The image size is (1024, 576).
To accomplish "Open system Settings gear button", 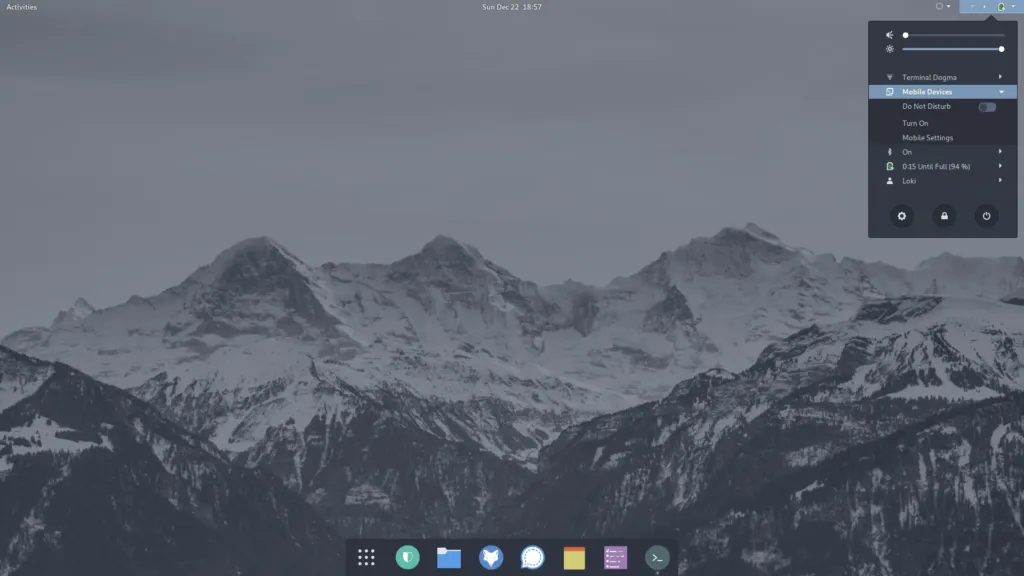I will (902, 216).
